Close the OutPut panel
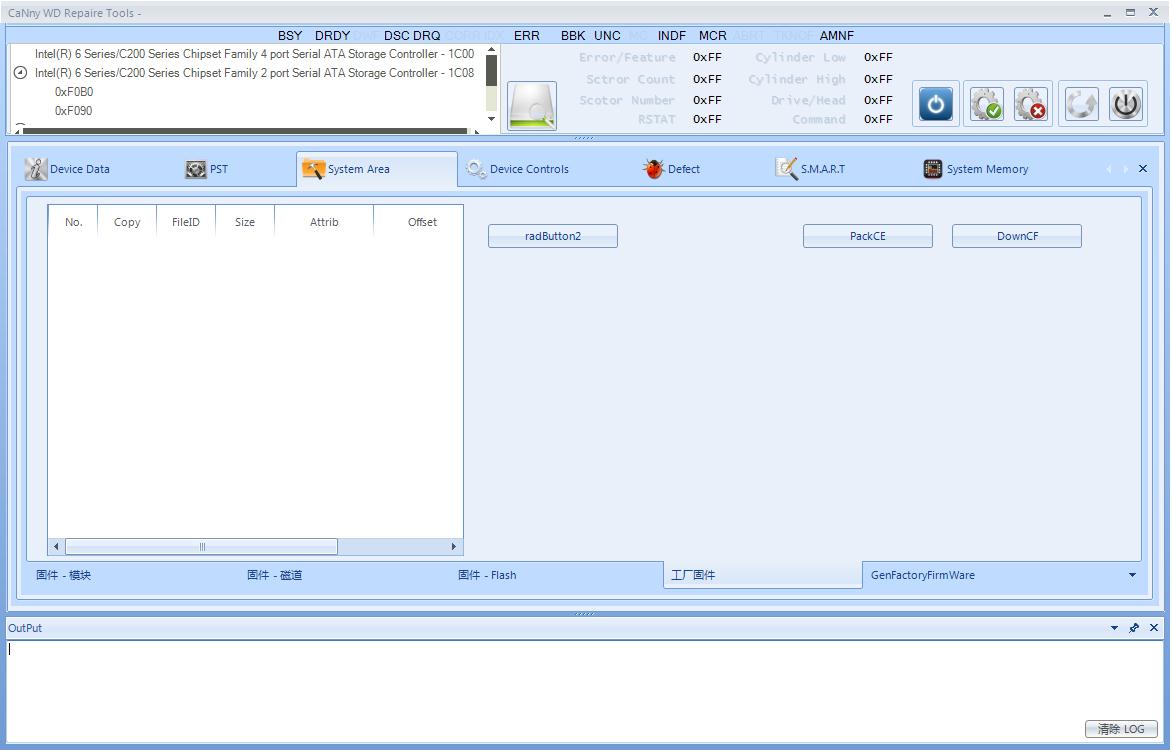Viewport: 1172px width, 751px height. coord(1154,628)
